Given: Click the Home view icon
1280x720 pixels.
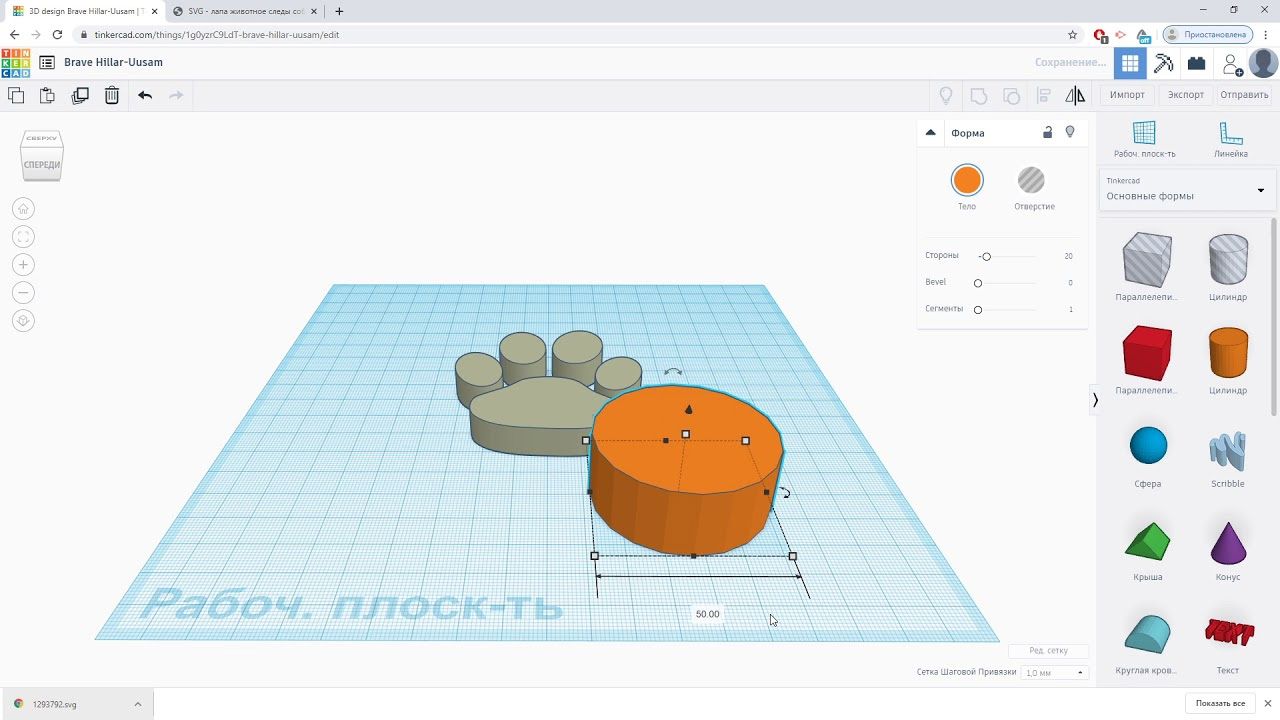Looking at the screenshot, I should pos(24,208).
